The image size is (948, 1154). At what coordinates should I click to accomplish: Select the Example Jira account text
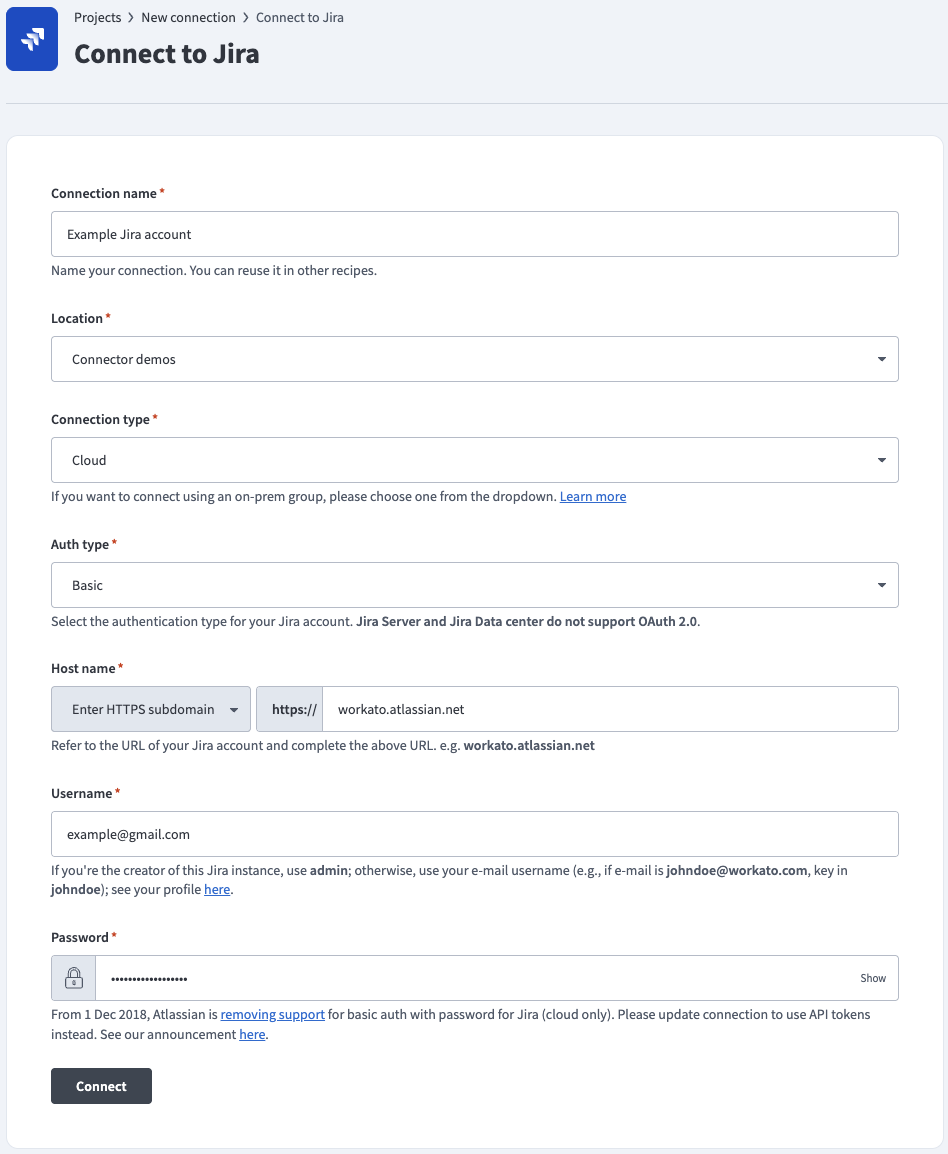130,233
